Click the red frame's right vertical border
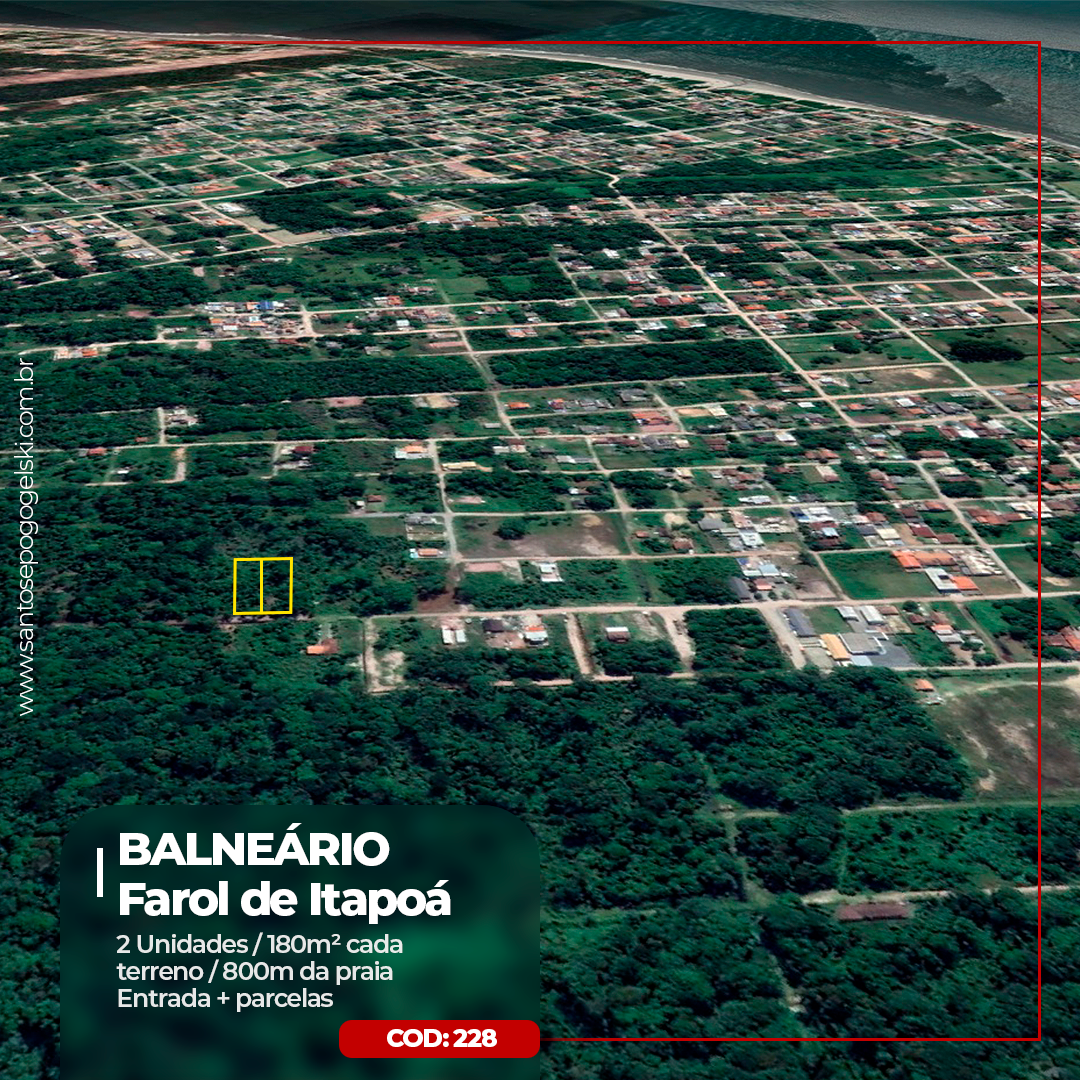The width and height of the screenshot is (1080, 1080). tap(1039, 500)
